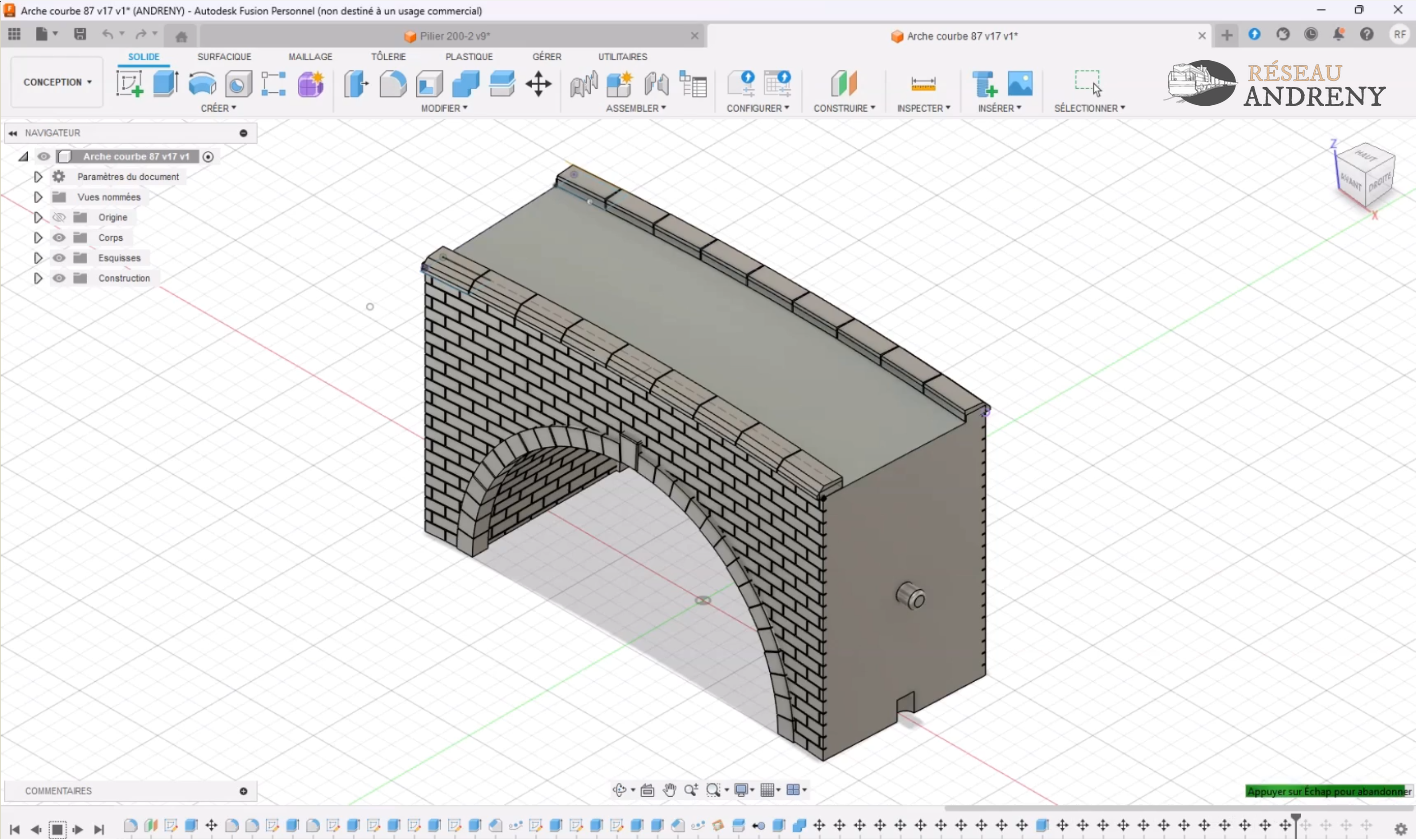1416x839 pixels.
Task: Select the Extrude tool
Action: [166, 84]
